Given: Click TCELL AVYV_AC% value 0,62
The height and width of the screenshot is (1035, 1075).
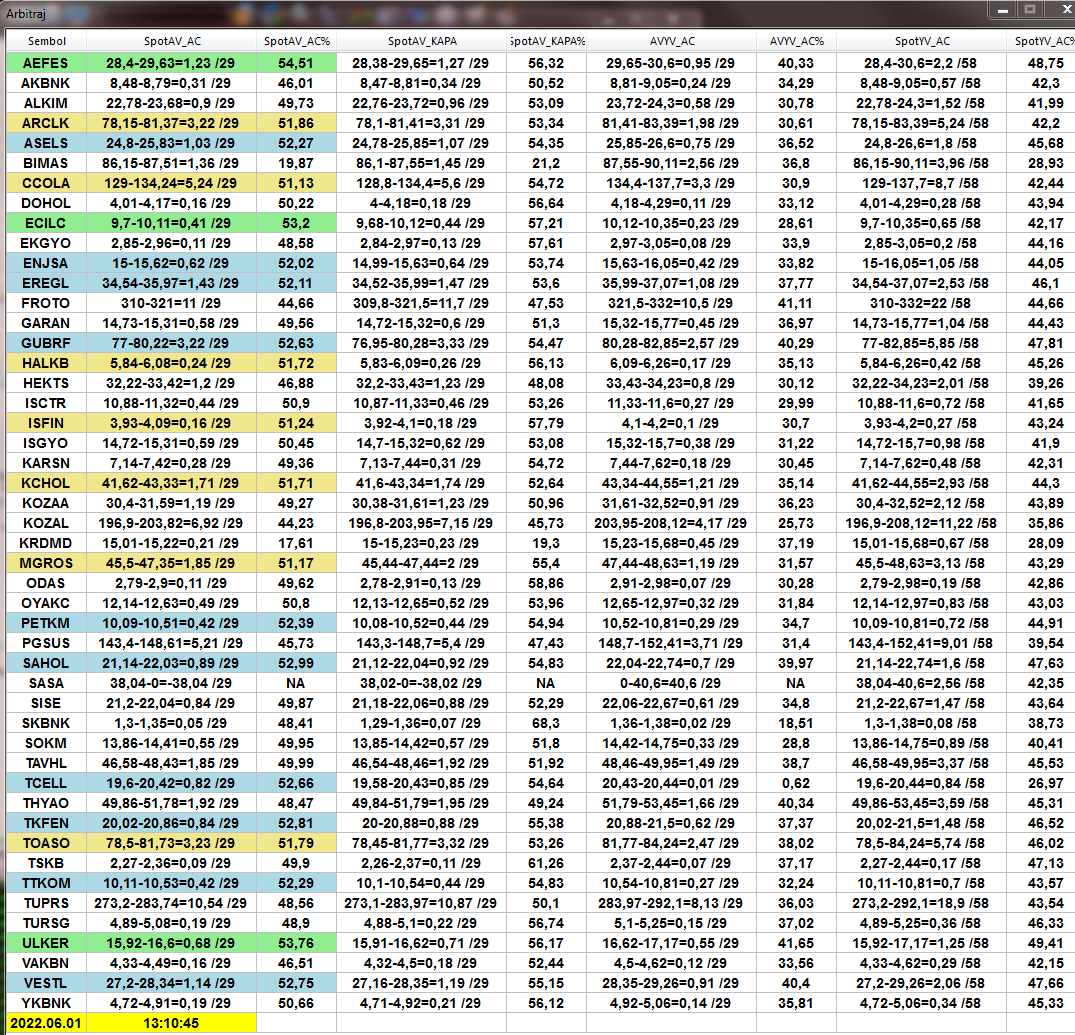Looking at the screenshot, I should (x=796, y=783).
